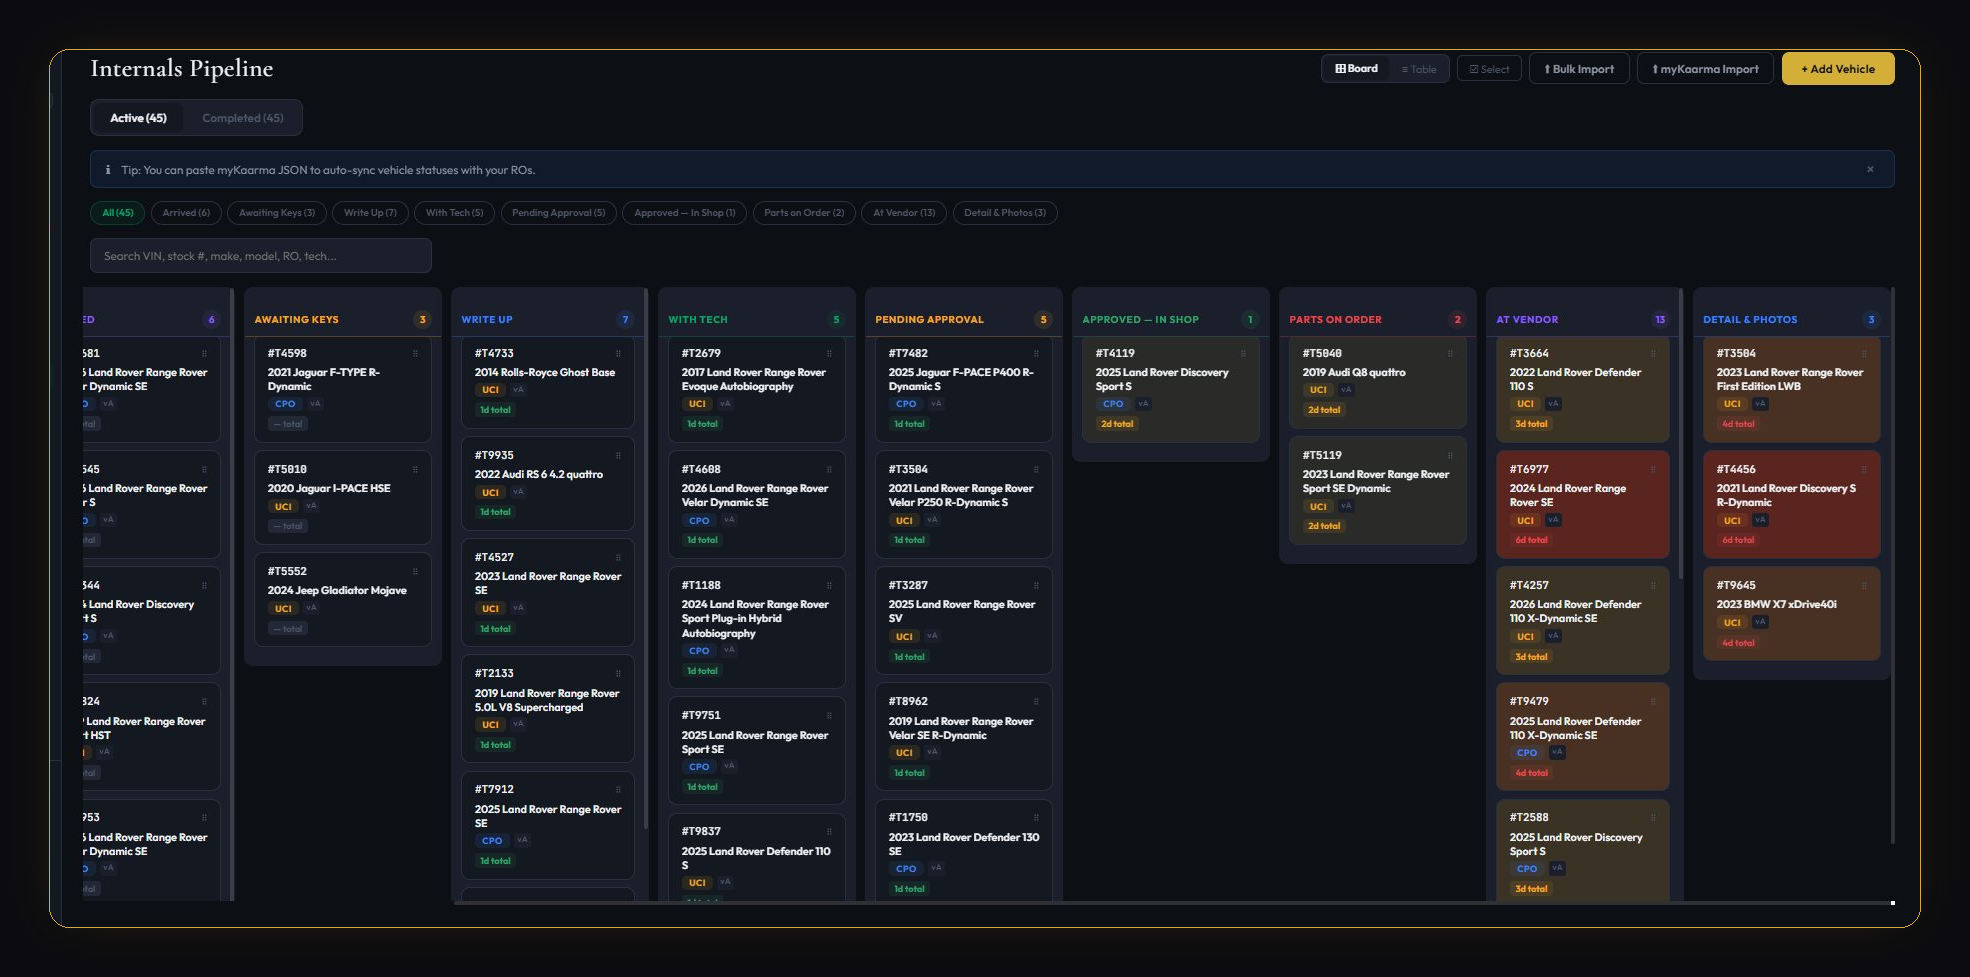The height and width of the screenshot is (977, 1970).
Task: Select the Board view grid icon
Action: [x=1340, y=68]
